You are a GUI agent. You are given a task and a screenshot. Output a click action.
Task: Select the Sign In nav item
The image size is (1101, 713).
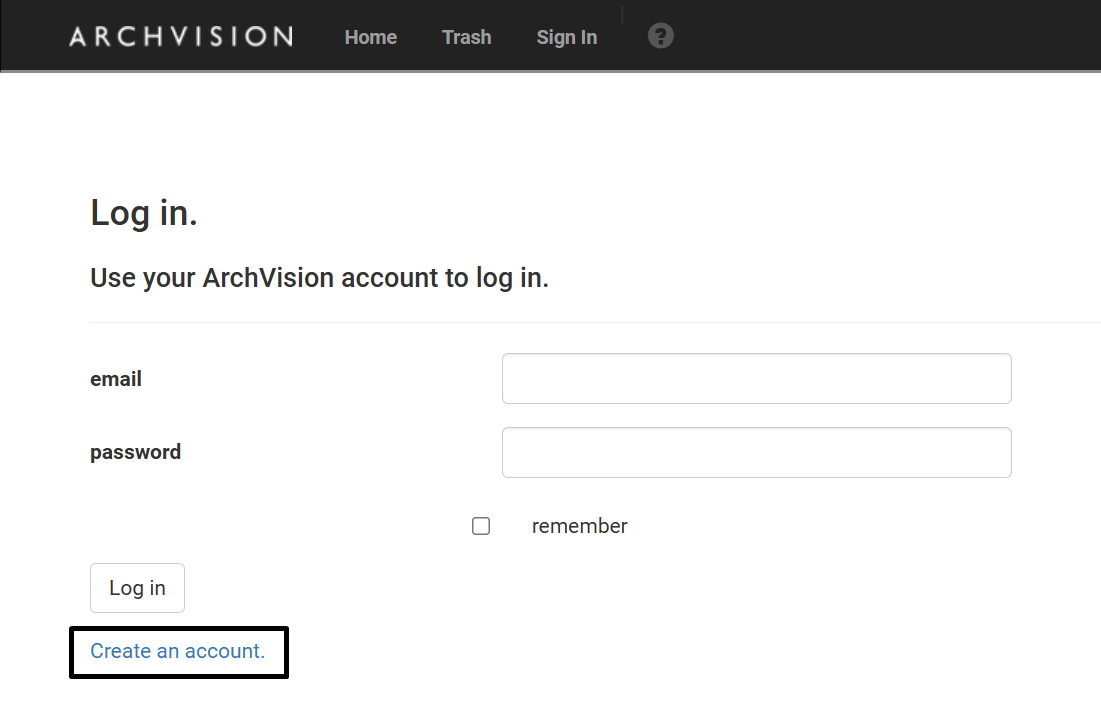point(566,37)
